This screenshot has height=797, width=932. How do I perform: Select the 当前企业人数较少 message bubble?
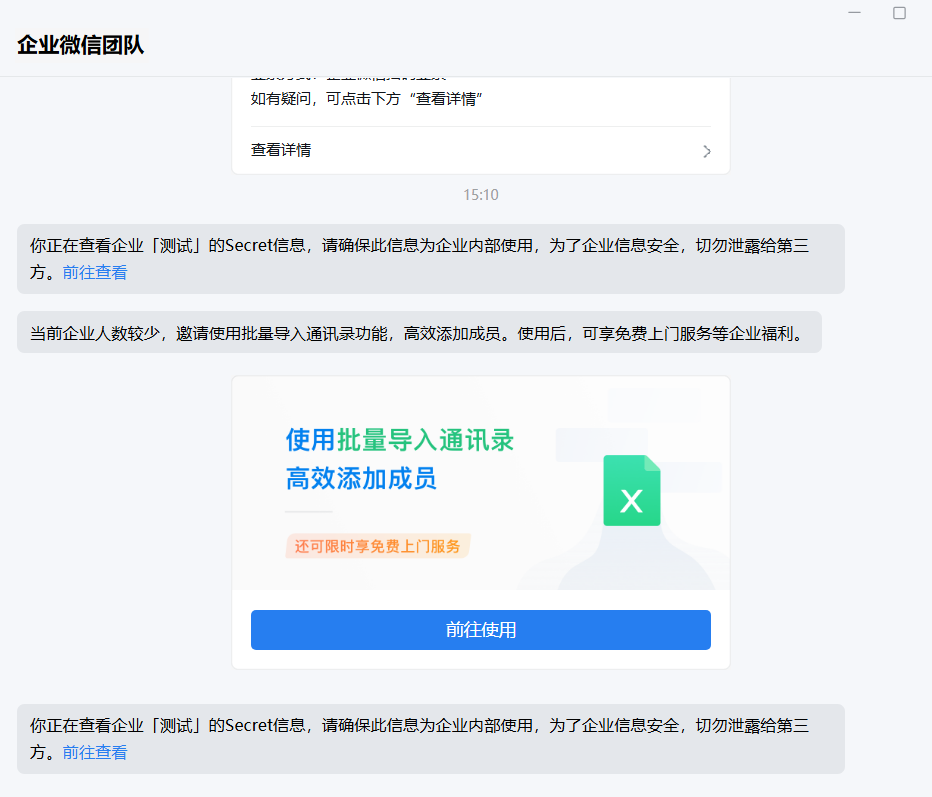coord(419,332)
